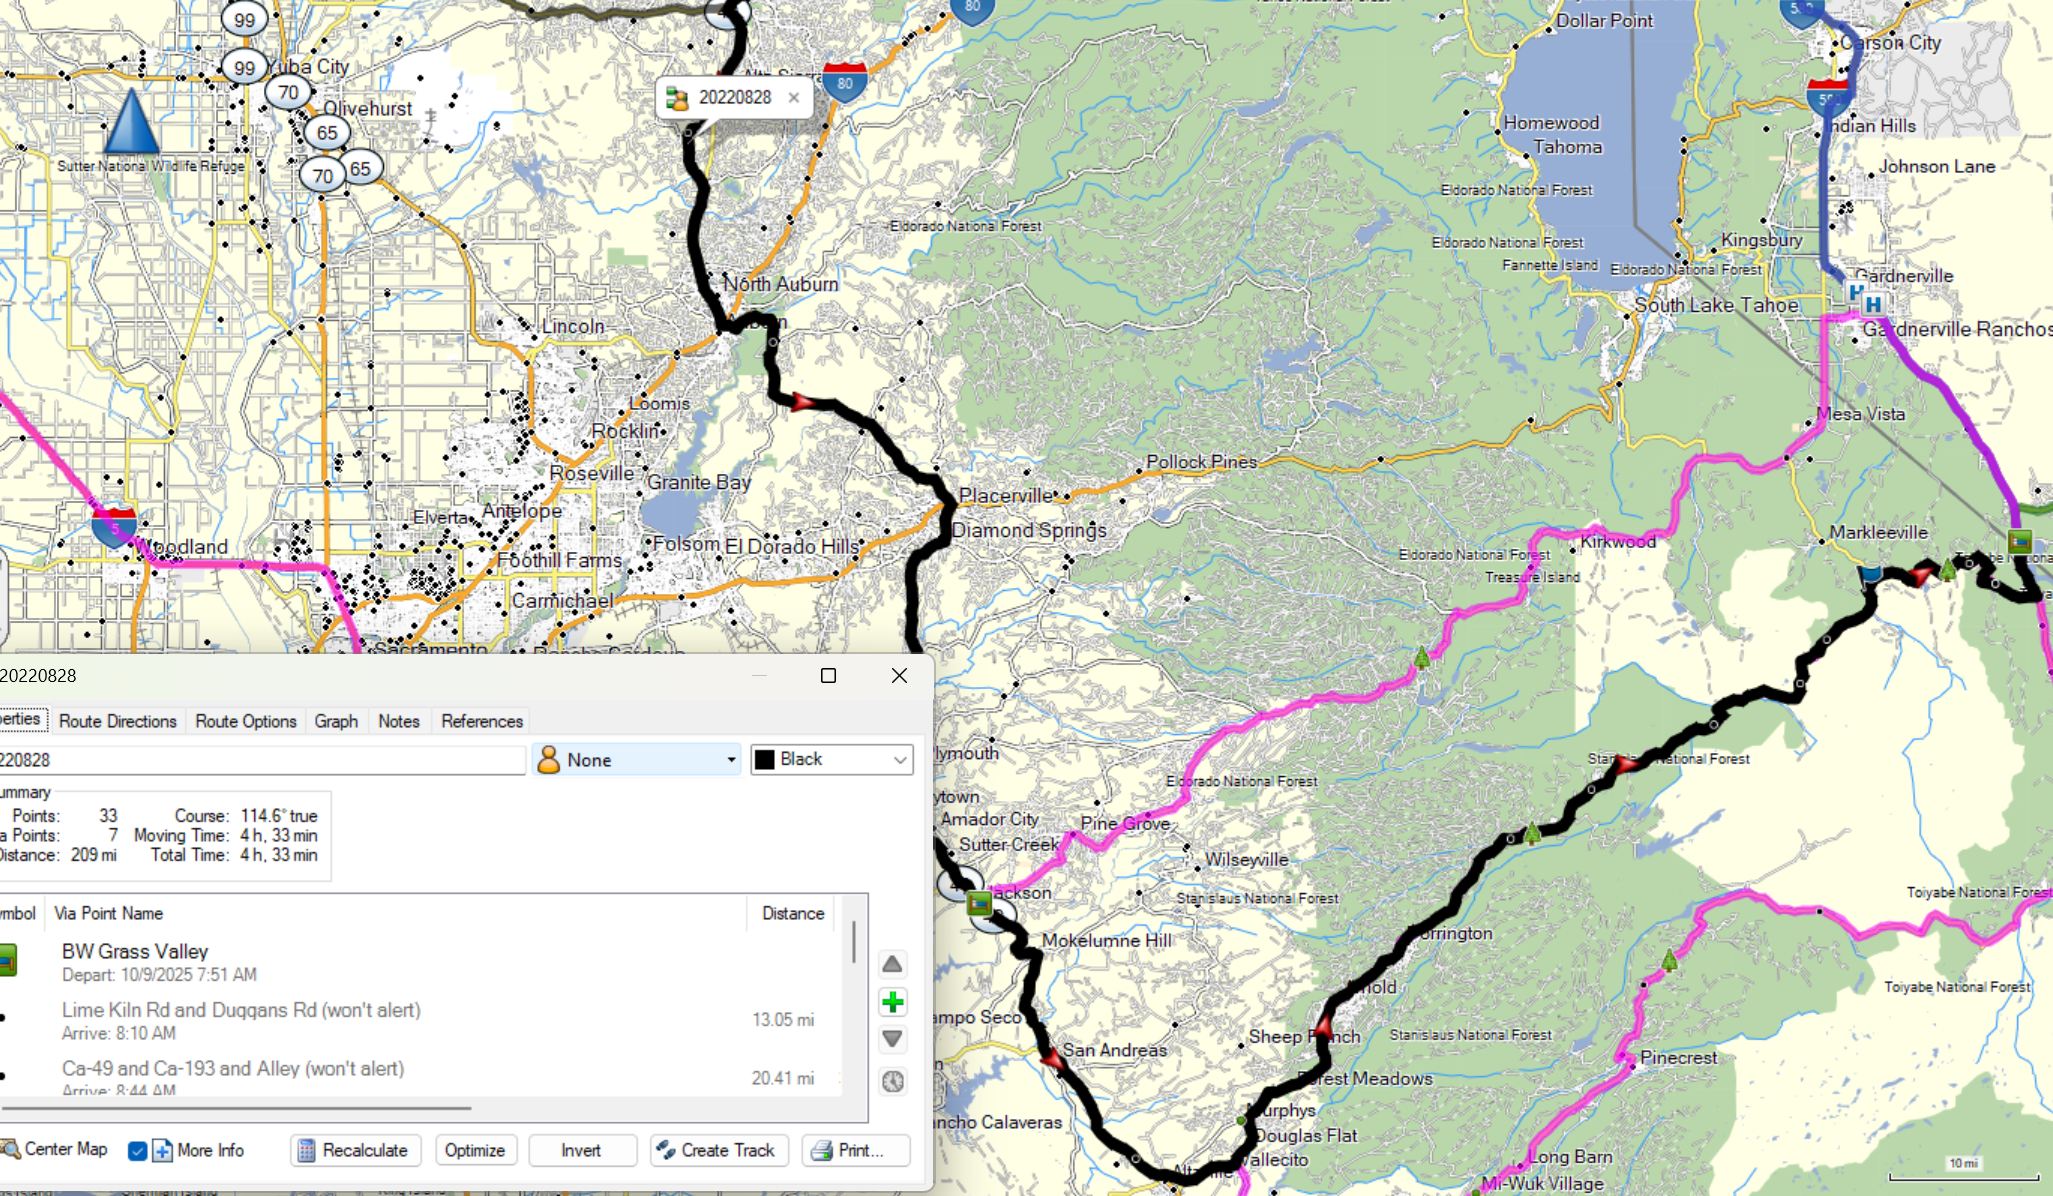Open the Print dialog
The width and height of the screenshot is (2053, 1196).
(855, 1150)
